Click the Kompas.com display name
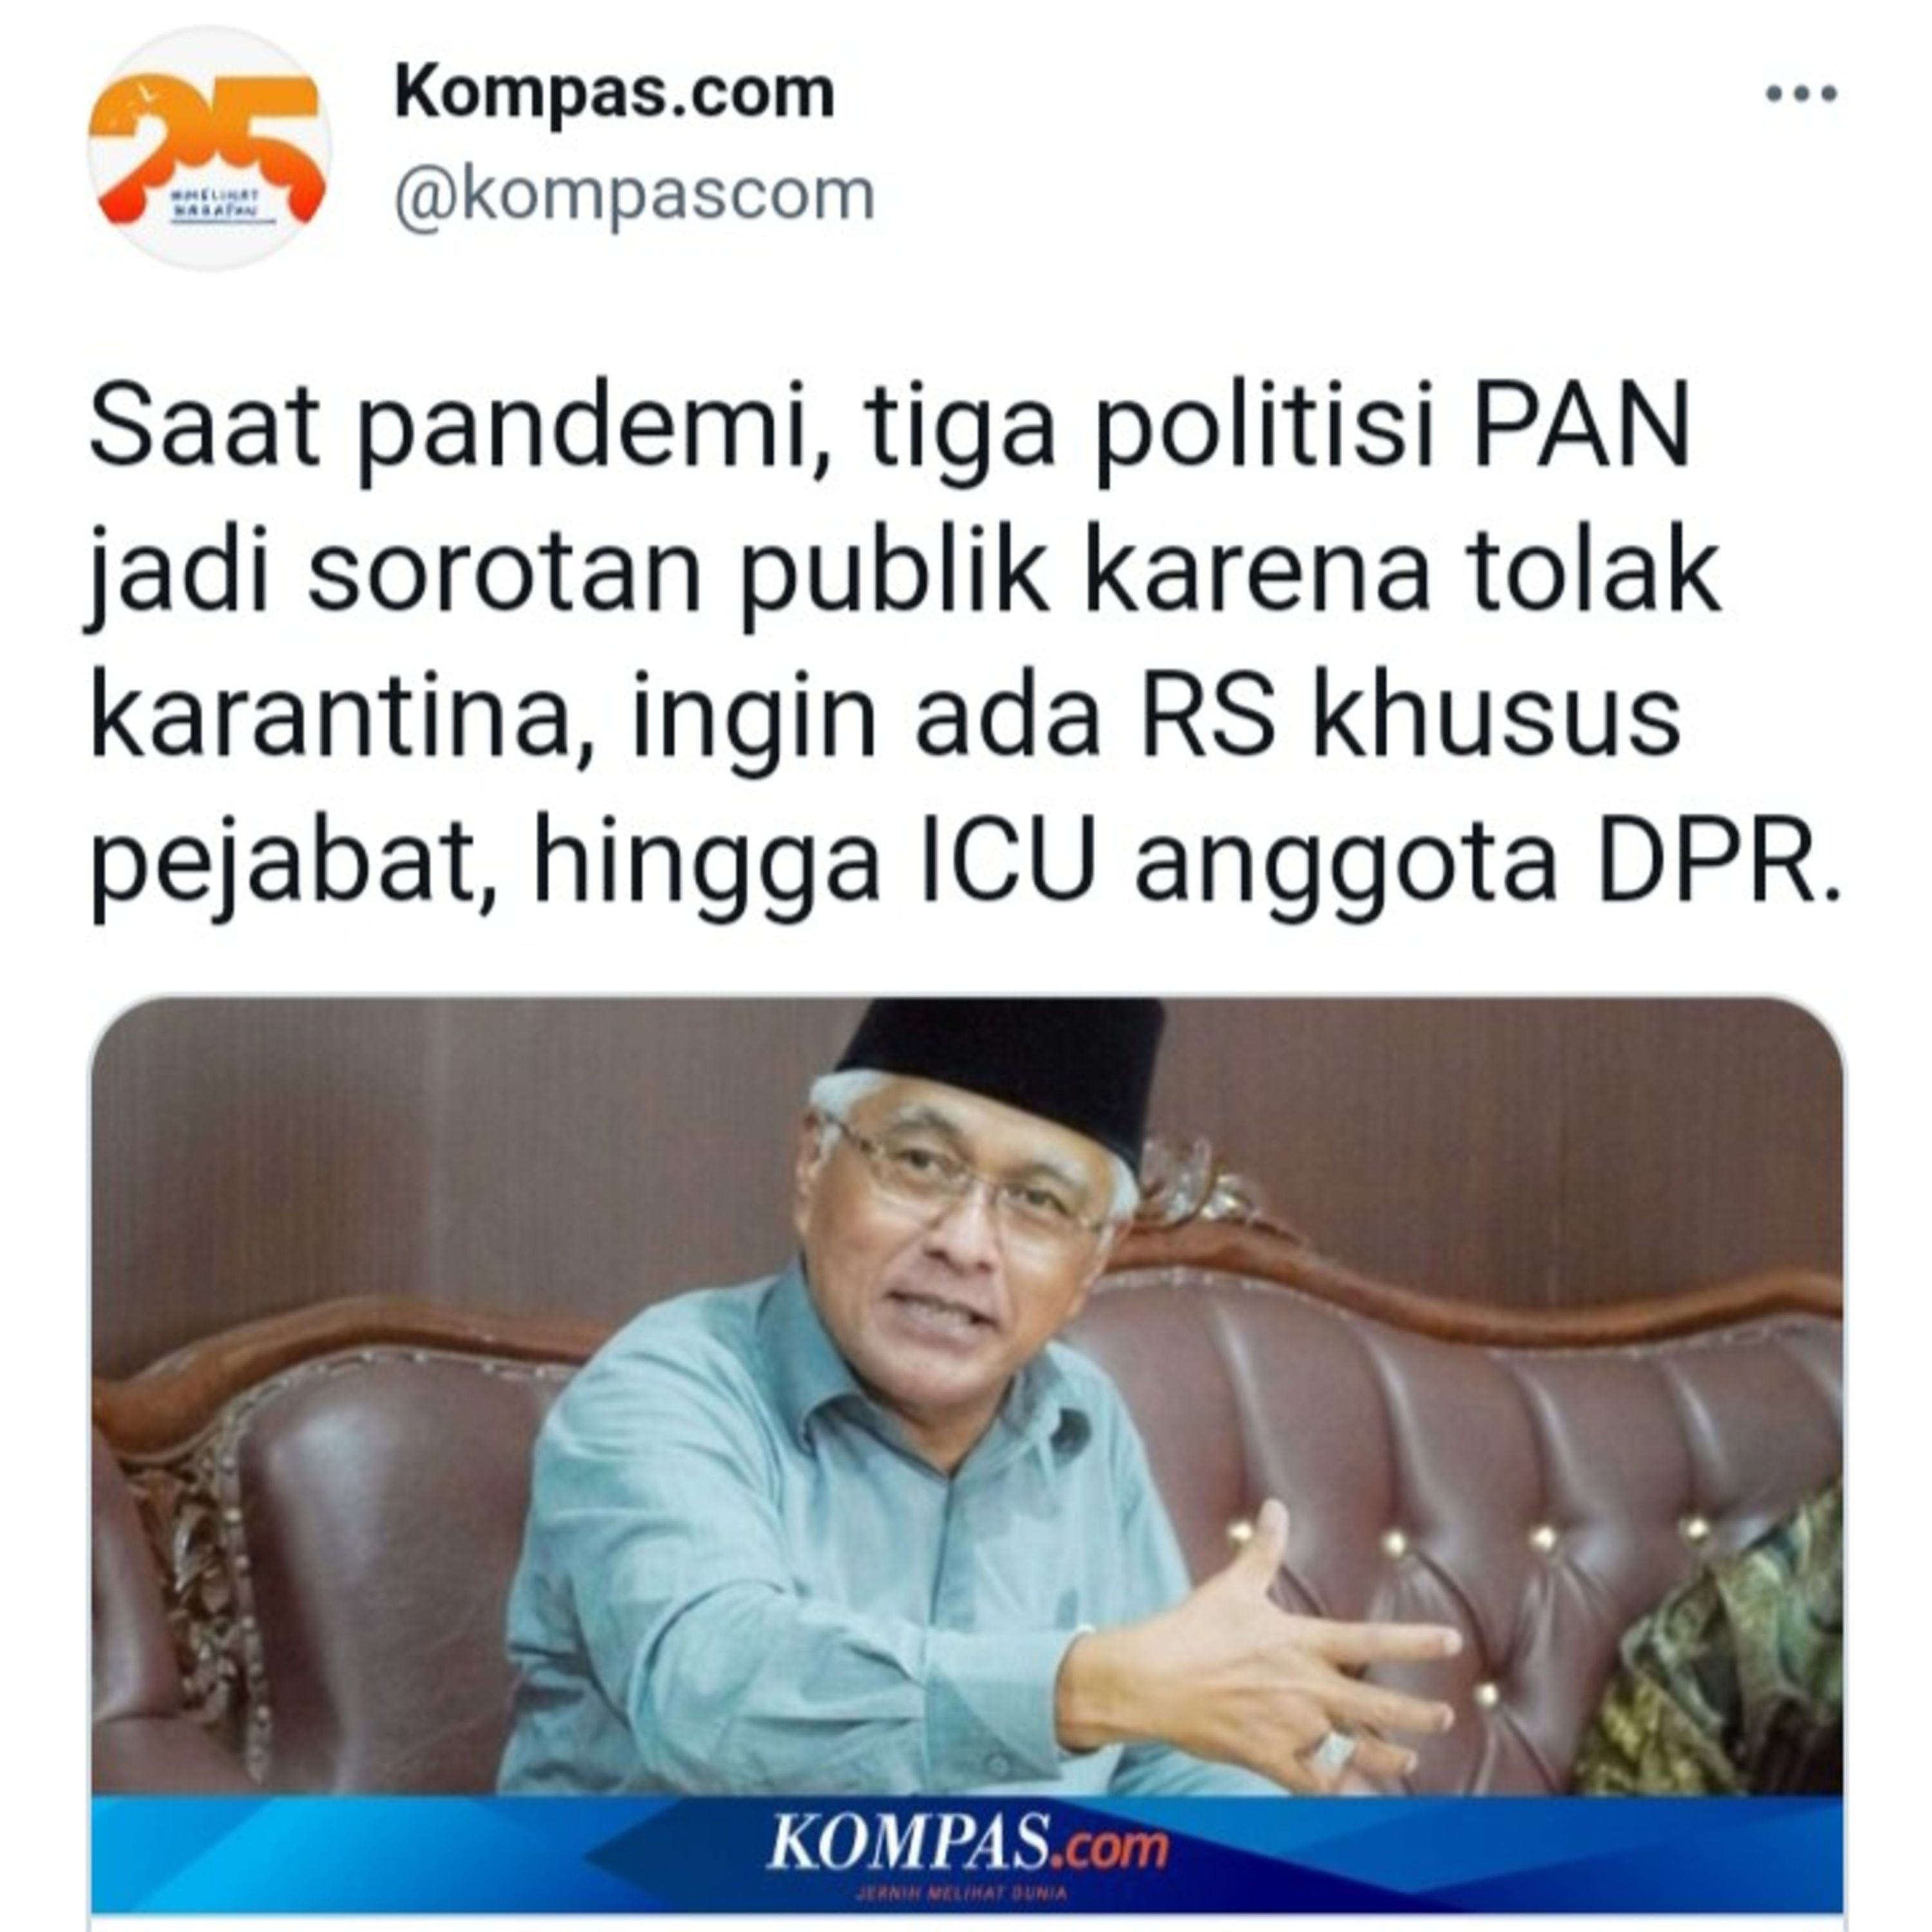 click(614, 93)
